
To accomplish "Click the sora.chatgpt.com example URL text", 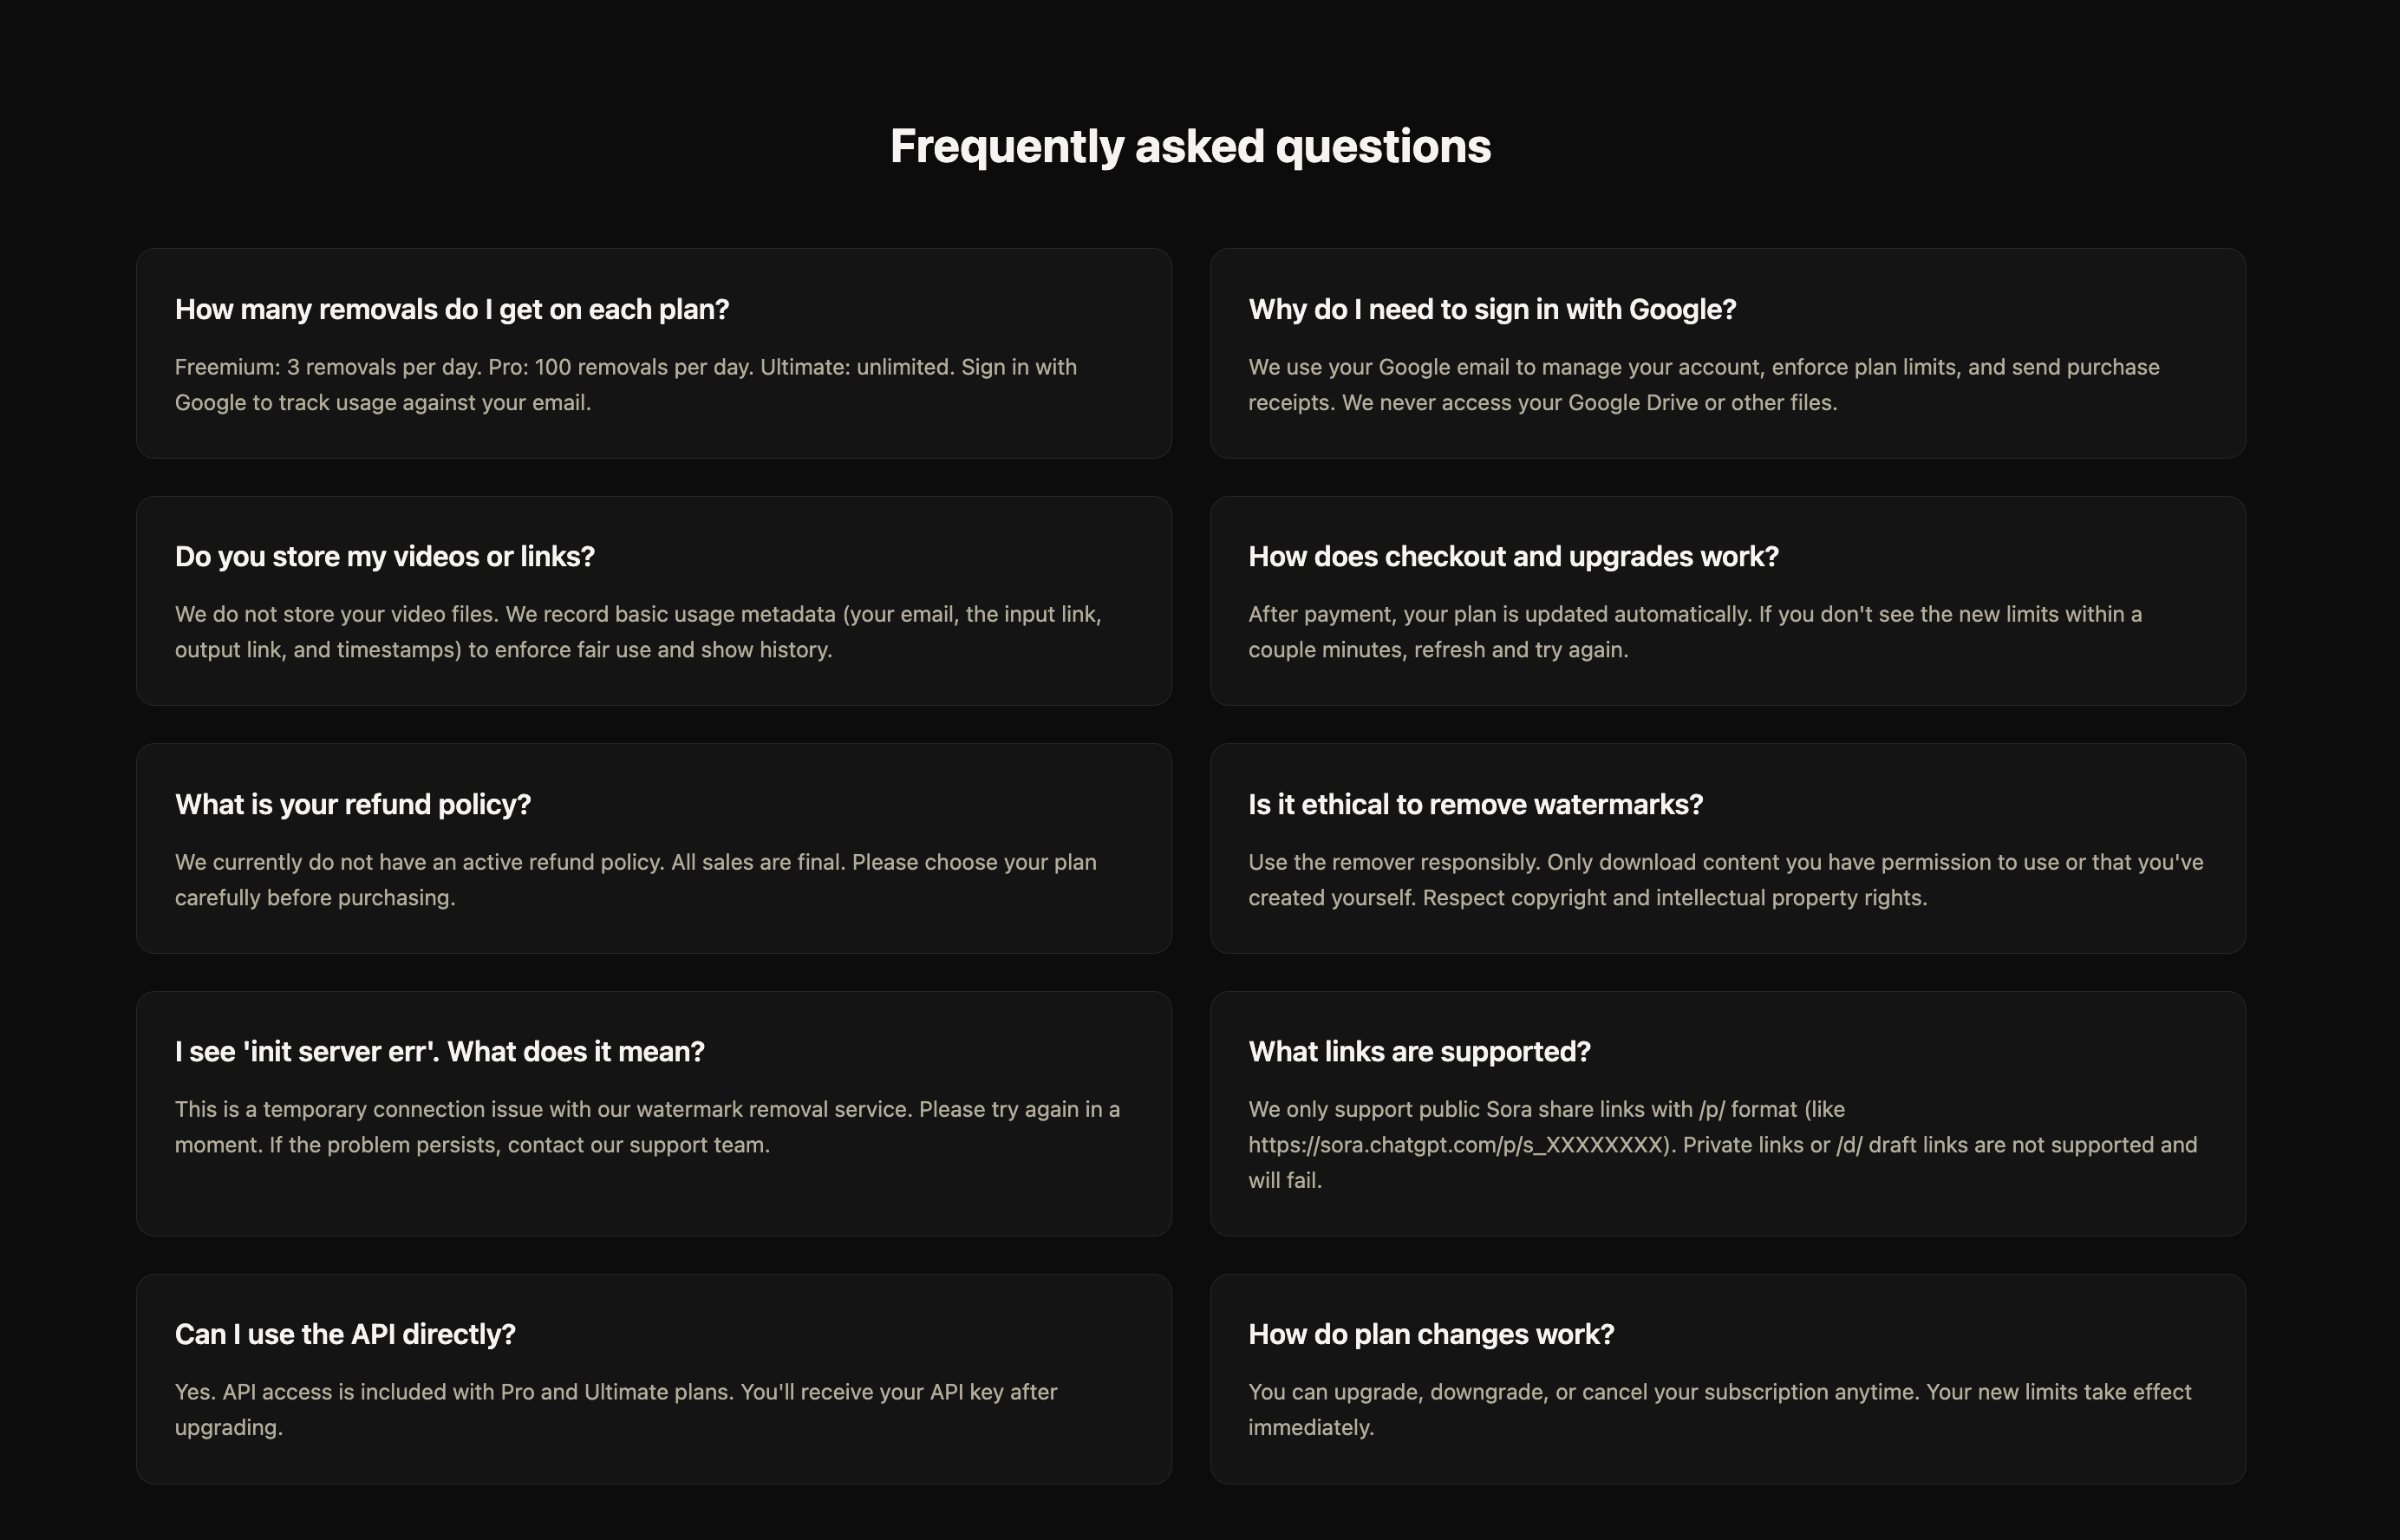I will click(1461, 1145).
